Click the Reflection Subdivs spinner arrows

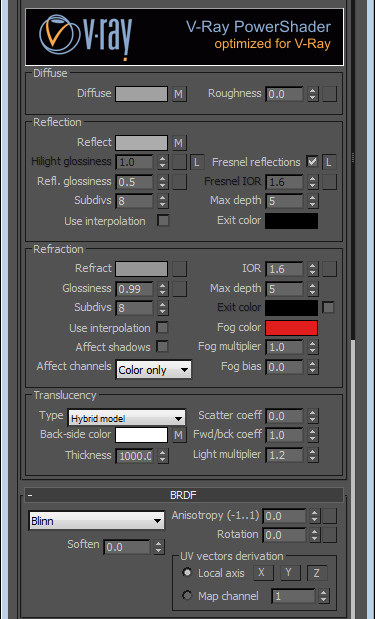pos(163,201)
